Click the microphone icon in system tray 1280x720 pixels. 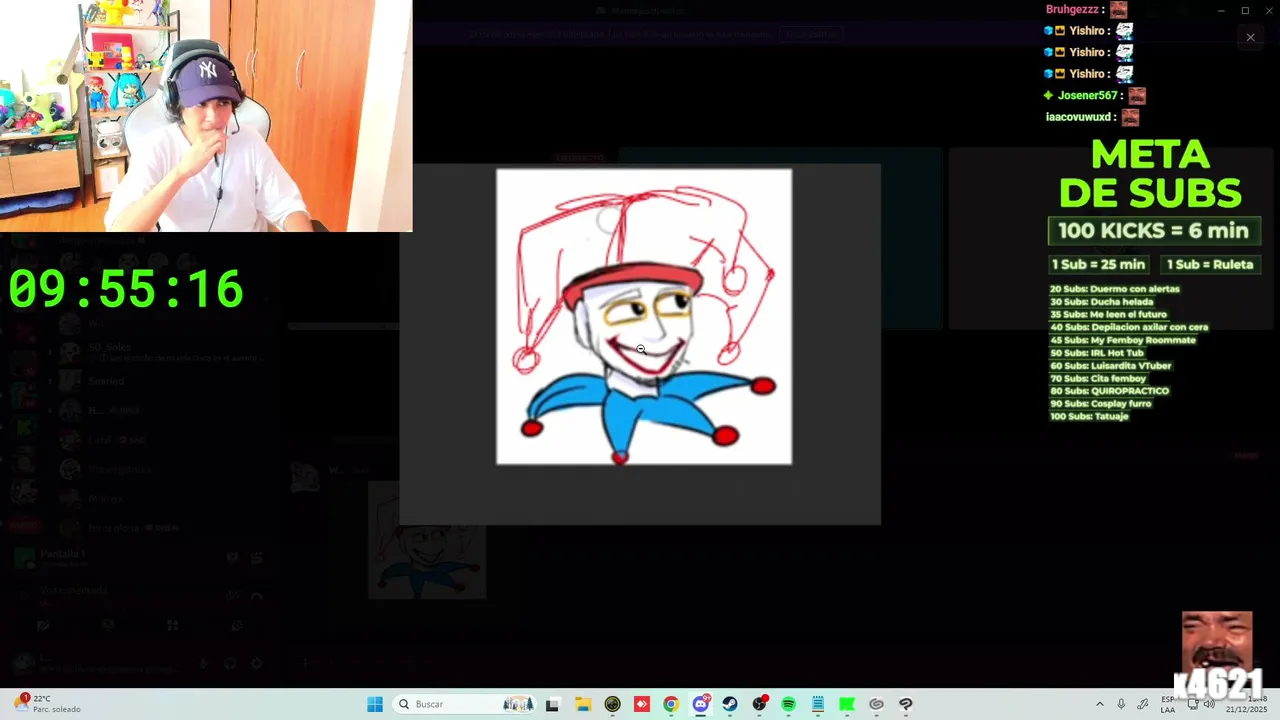point(1121,704)
